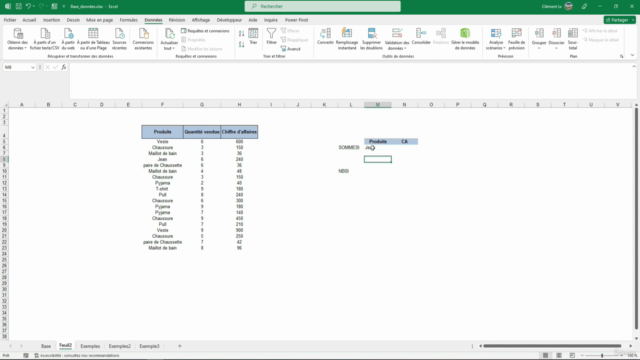Open Sources récentes
This screenshot has width=640, height=360.
pyautogui.click(x=119, y=39)
